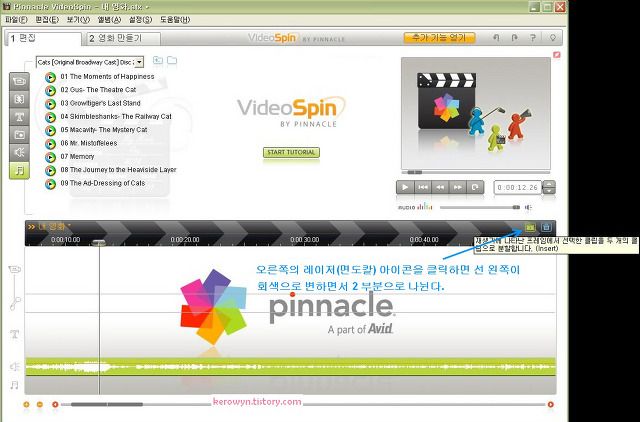This screenshot has height=422, width=640.
Task: Open the Sound Effects album speaker icon
Action: click(x=19, y=152)
